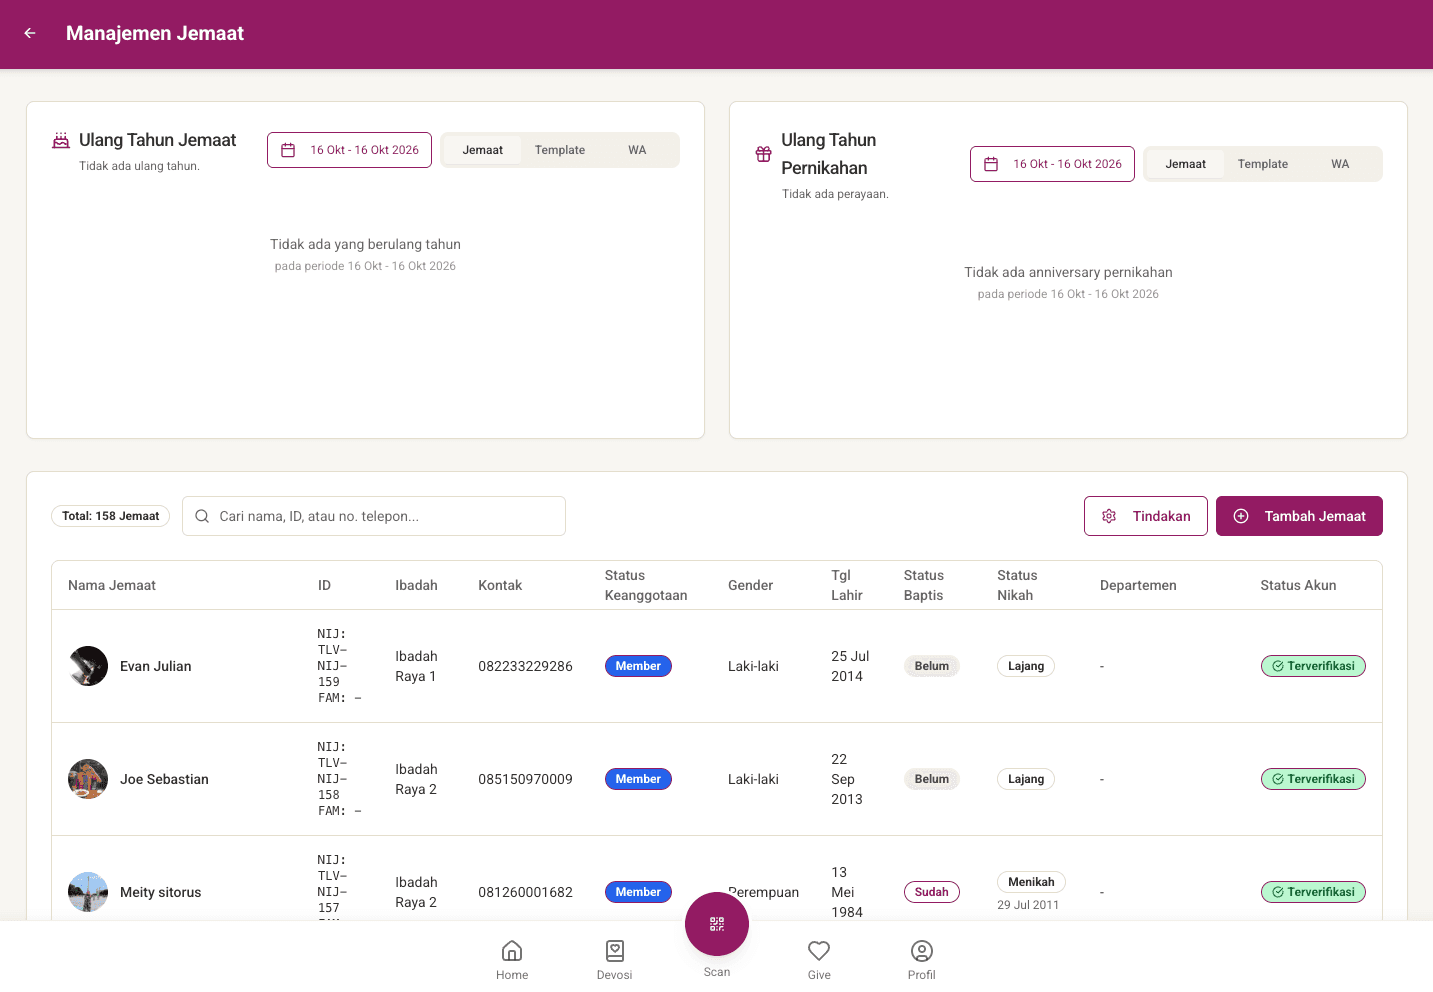Screen dimensions: 1433x992
Task: Open the QR Scan button
Action: (x=717, y=924)
